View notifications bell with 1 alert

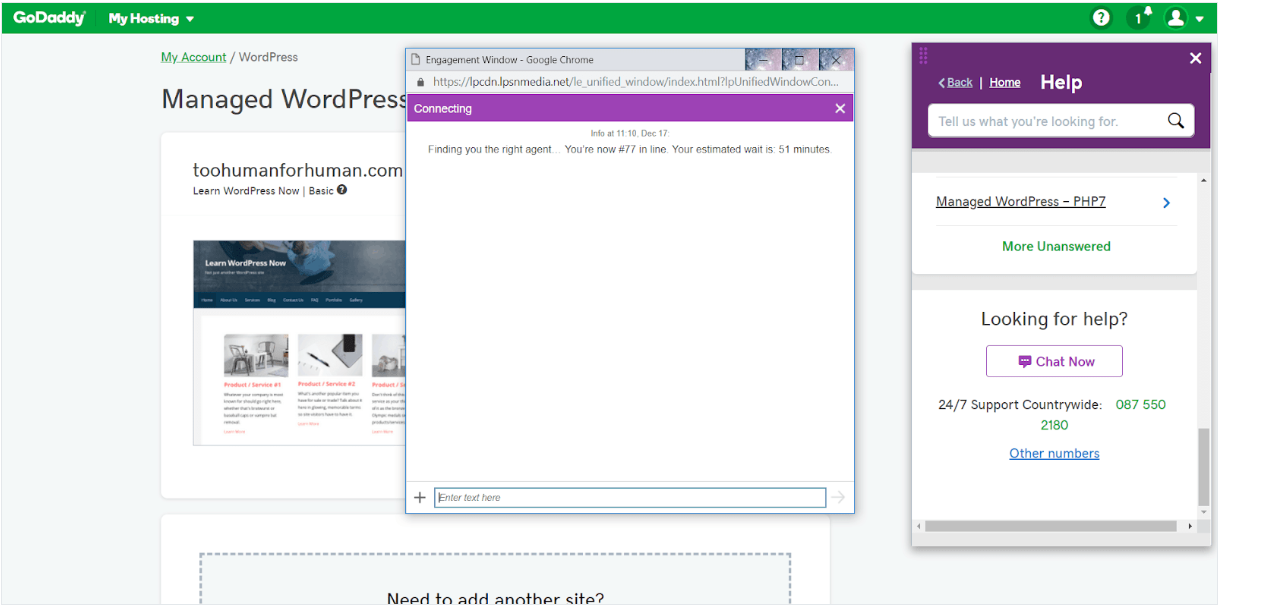tap(1139, 17)
